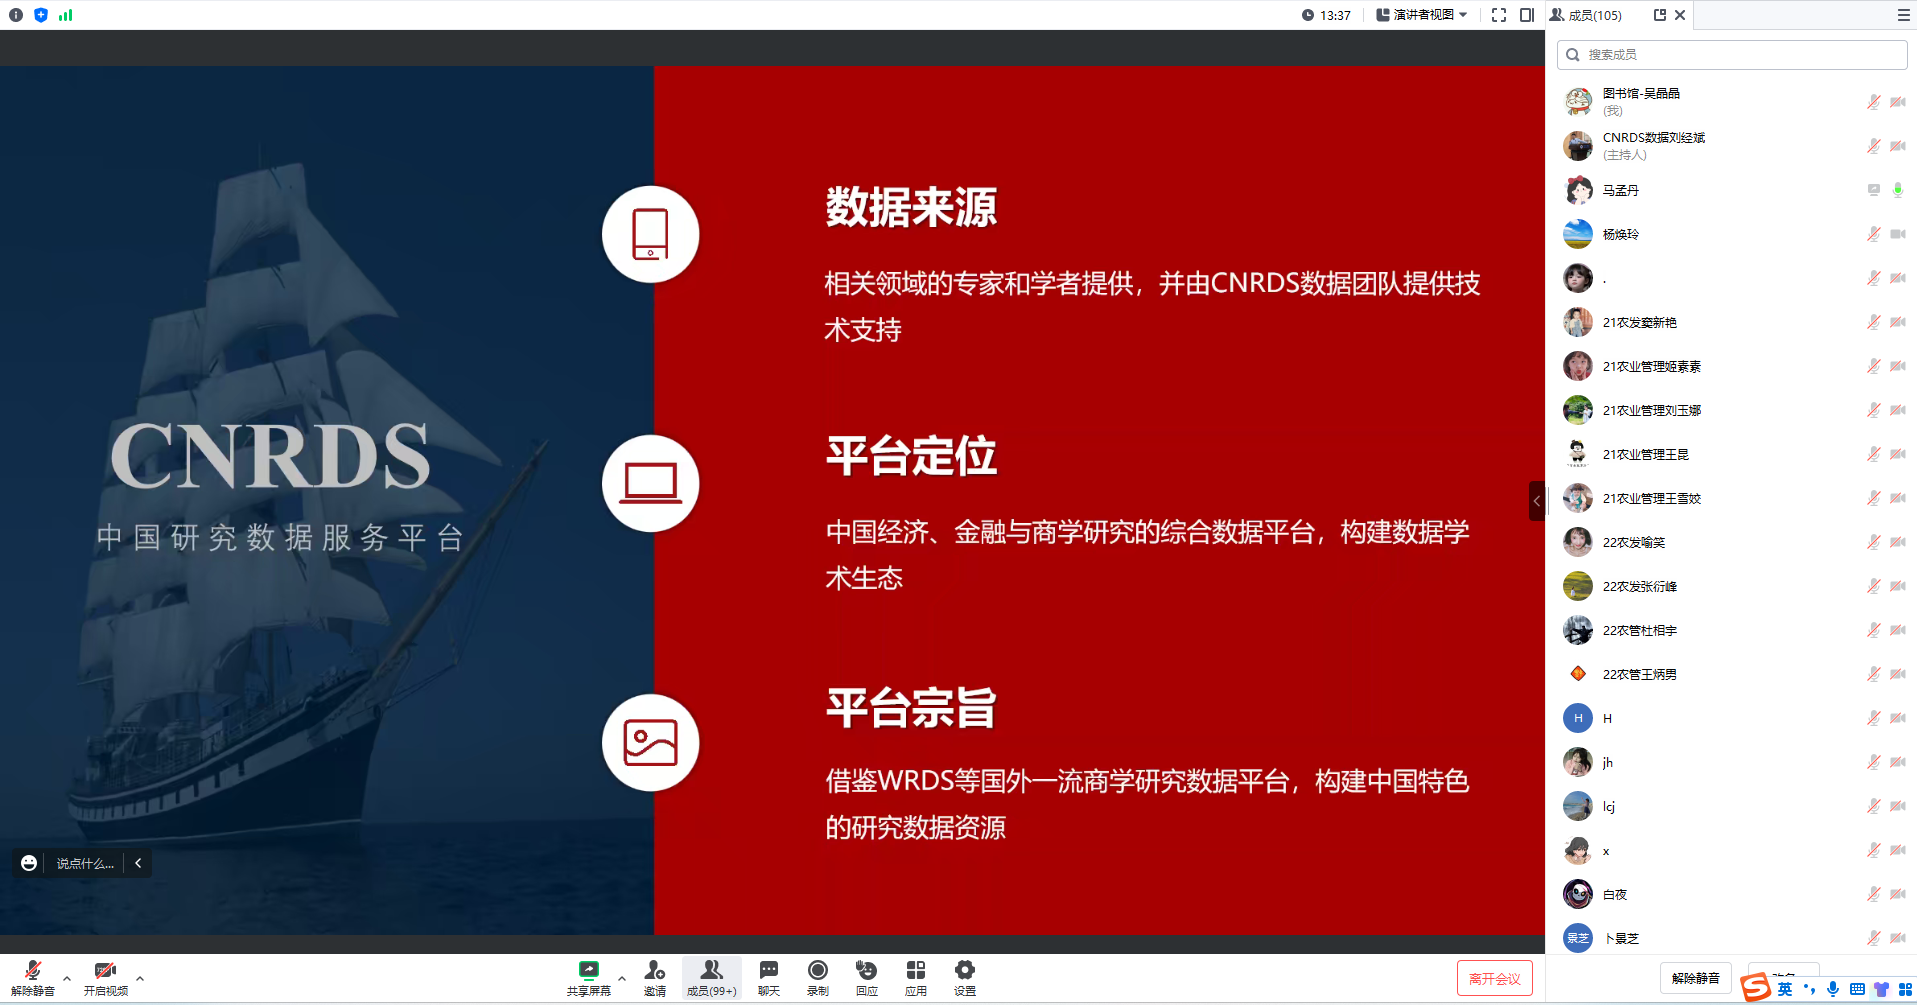Expand share options arrow beside 共享屏幕
Viewport: 1917px width, 1005px height.
coord(622,979)
